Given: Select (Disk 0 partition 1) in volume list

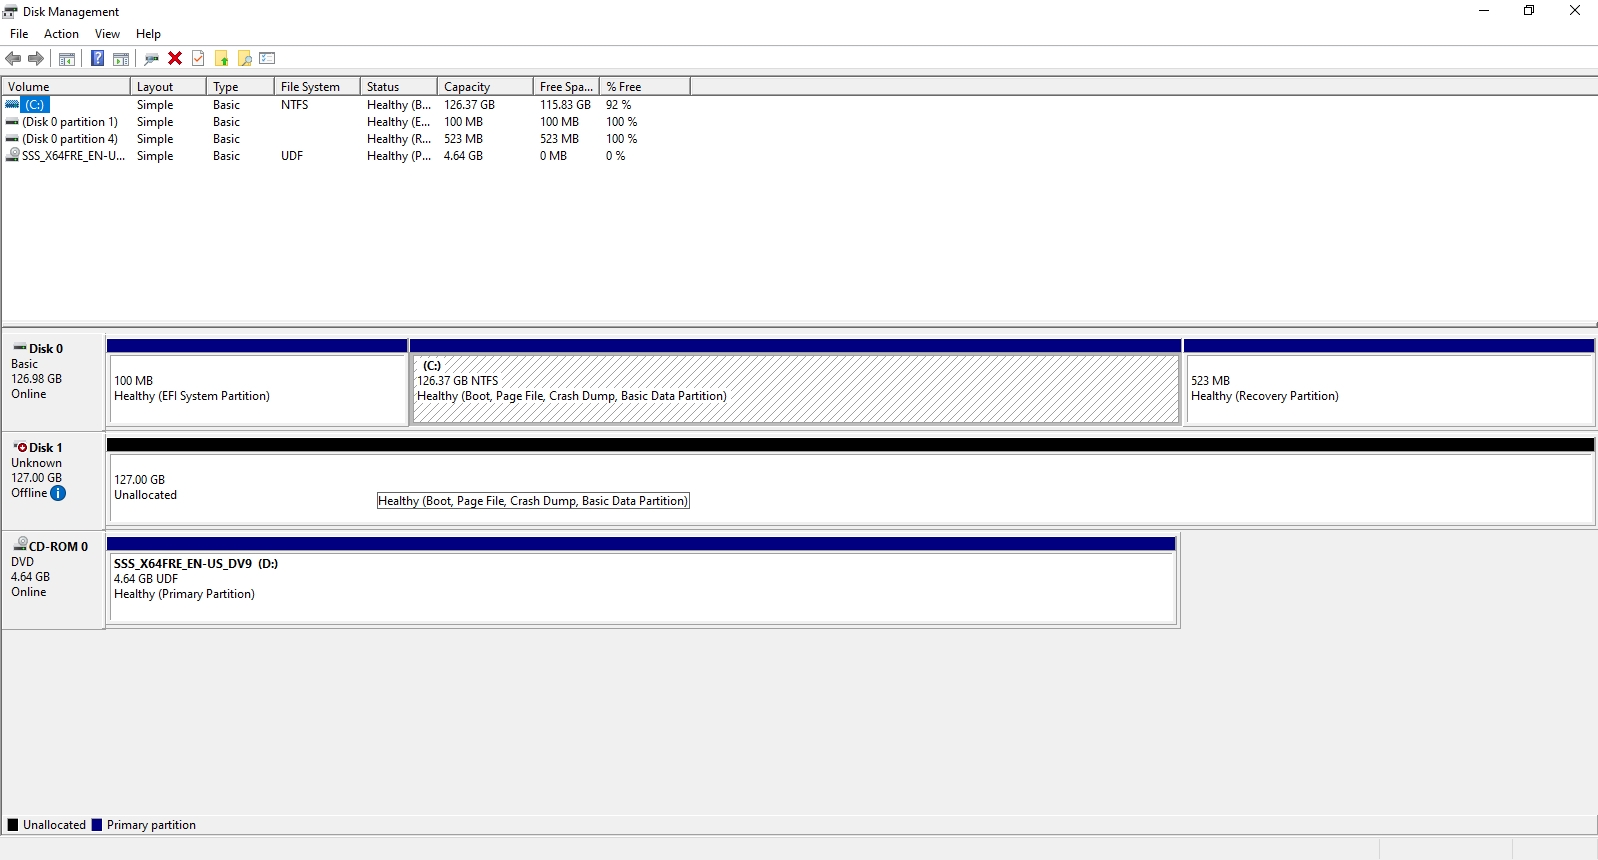Looking at the screenshot, I should pyautogui.click(x=70, y=122).
